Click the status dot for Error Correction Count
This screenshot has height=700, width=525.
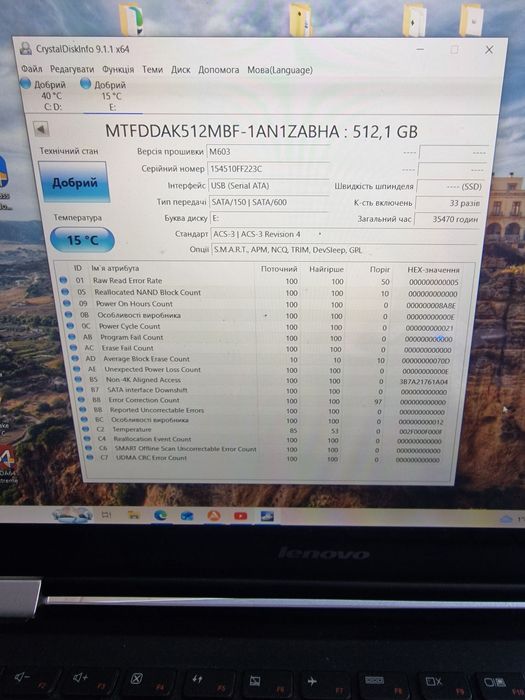[82, 400]
